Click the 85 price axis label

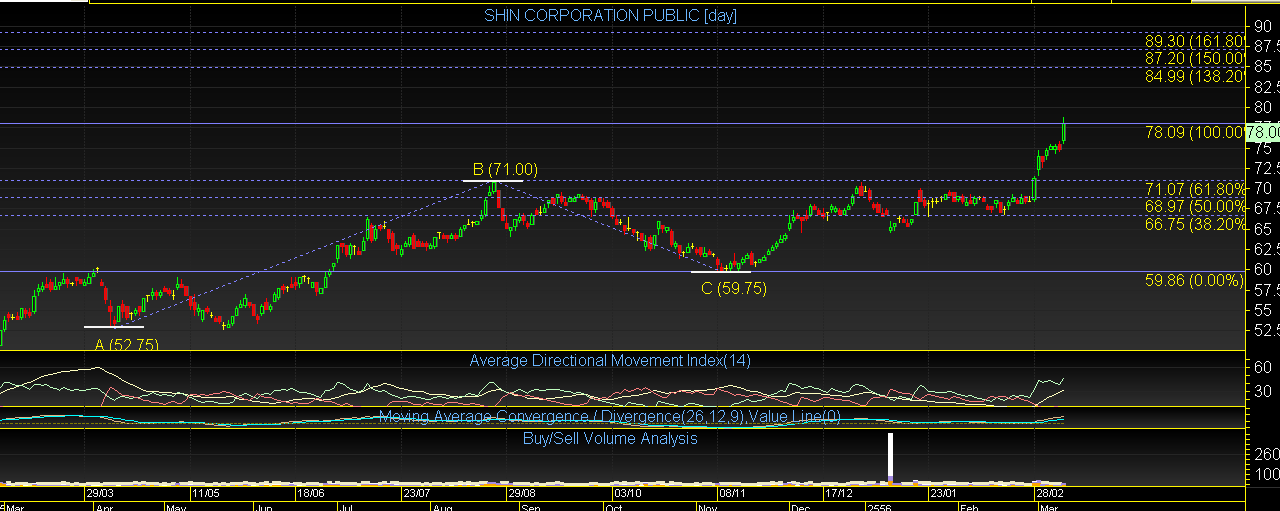pyautogui.click(x=1261, y=67)
